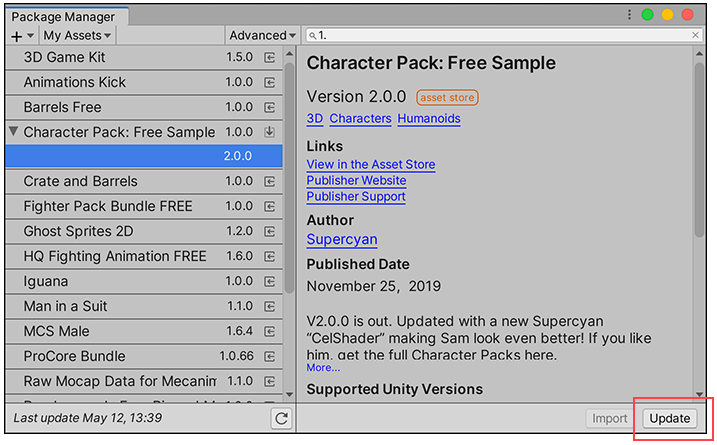Click import icon next to 3D Game Kit
Image resolution: width=717 pixels, height=445 pixels.
coord(269,58)
